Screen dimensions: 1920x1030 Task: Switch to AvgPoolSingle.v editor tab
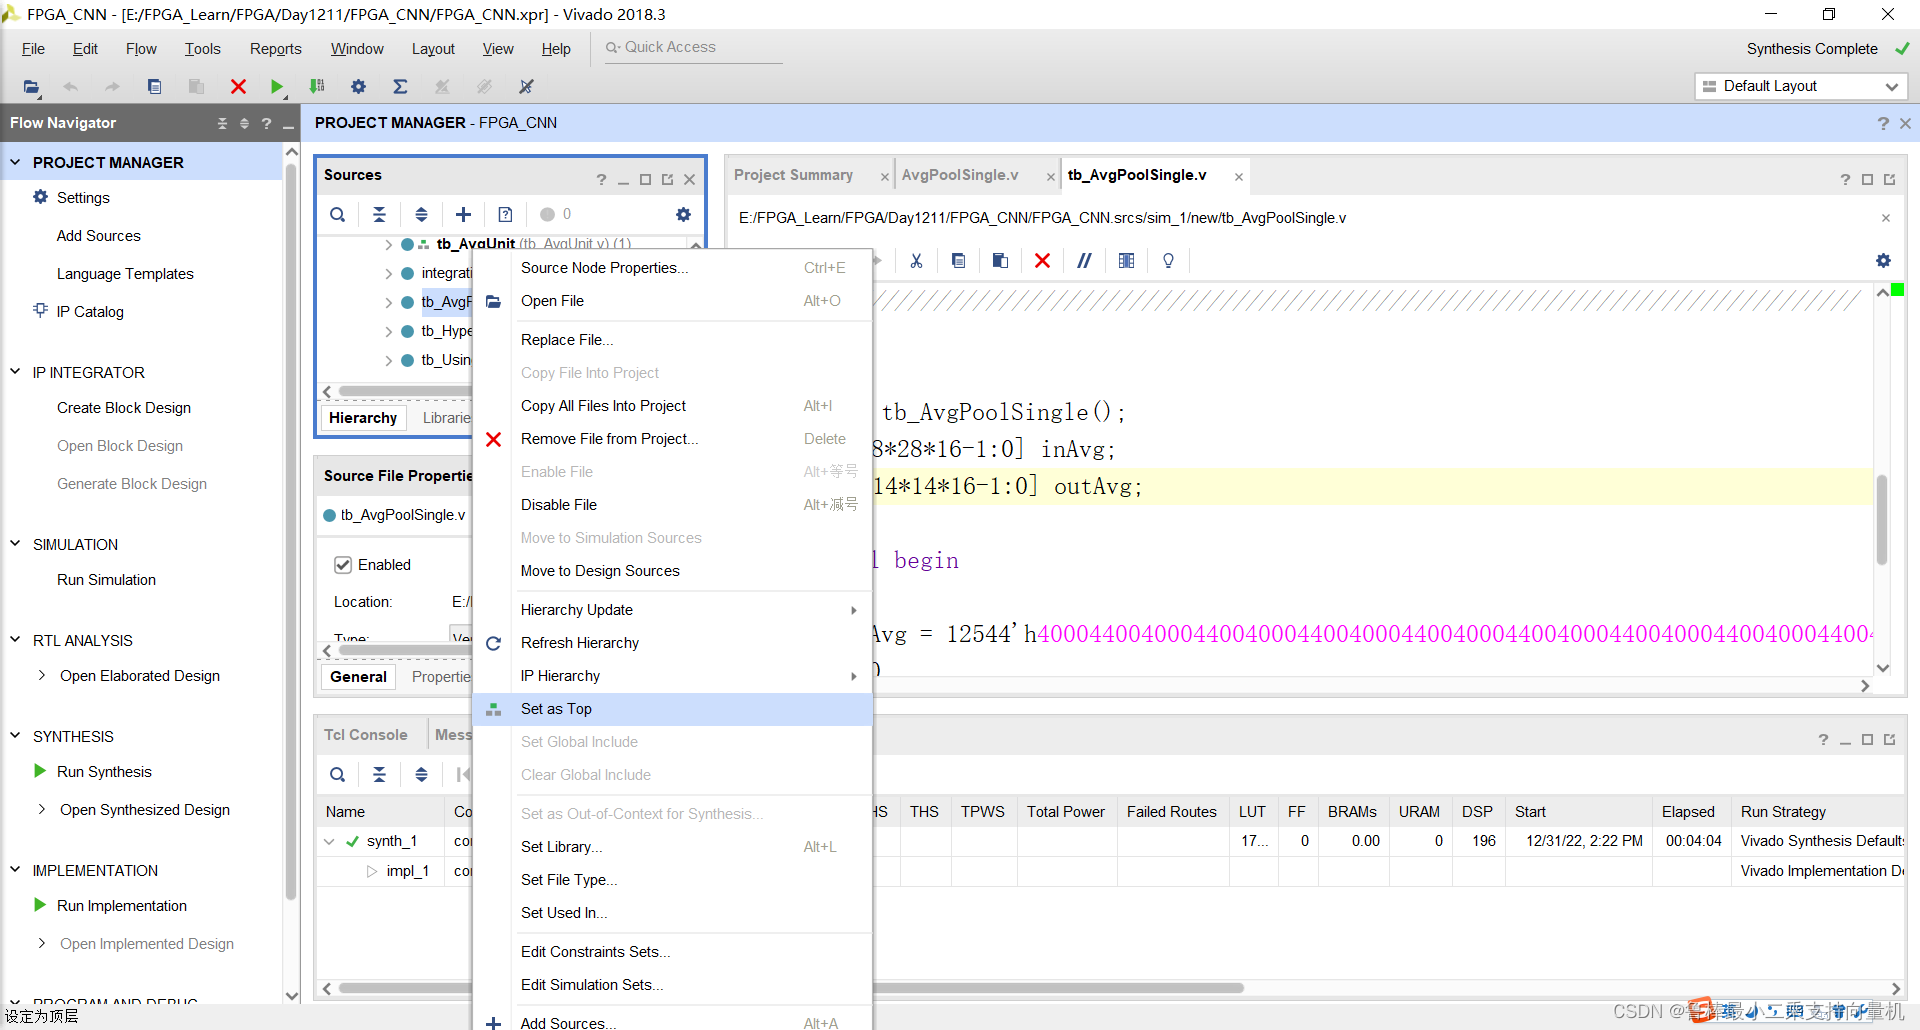click(x=960, y=175)
